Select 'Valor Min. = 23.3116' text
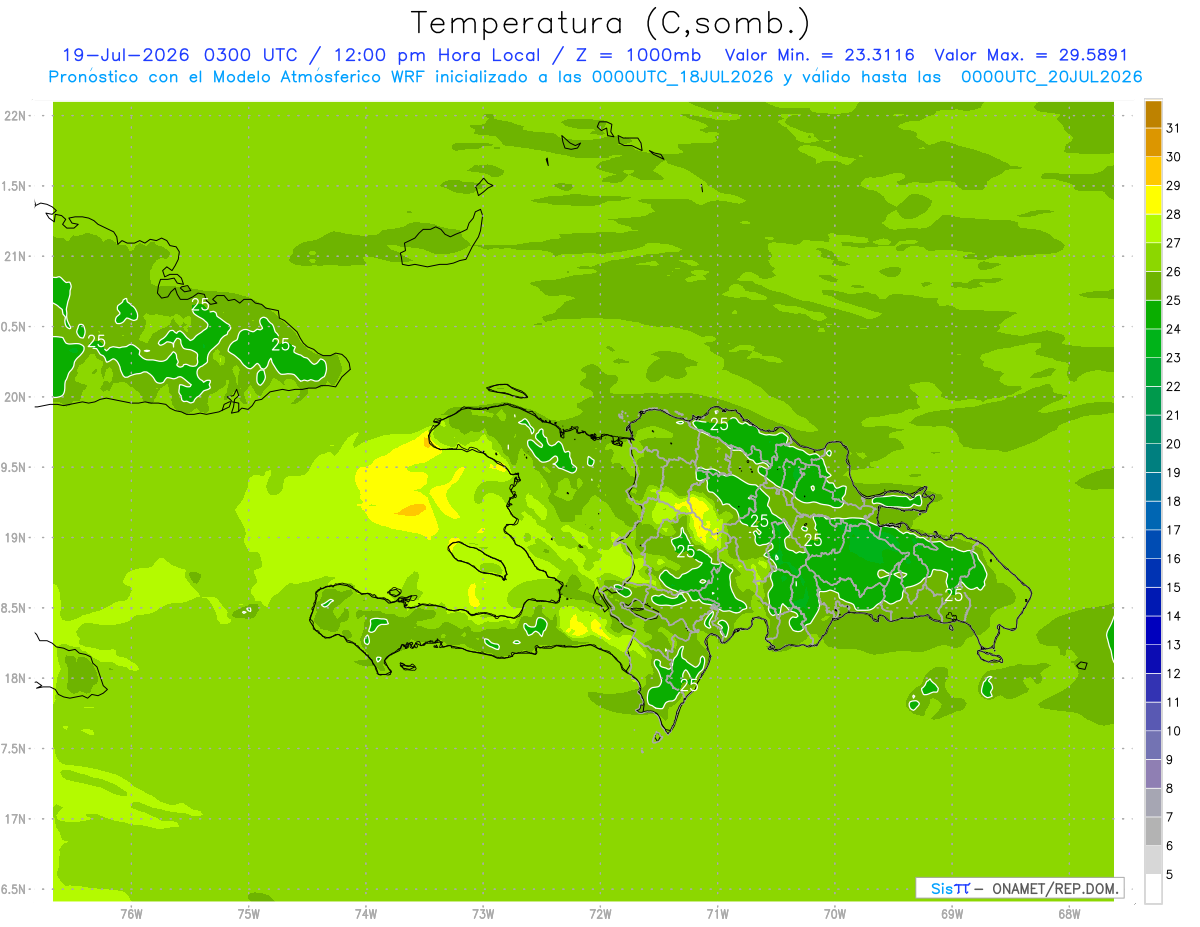 (x=820, y=55)
